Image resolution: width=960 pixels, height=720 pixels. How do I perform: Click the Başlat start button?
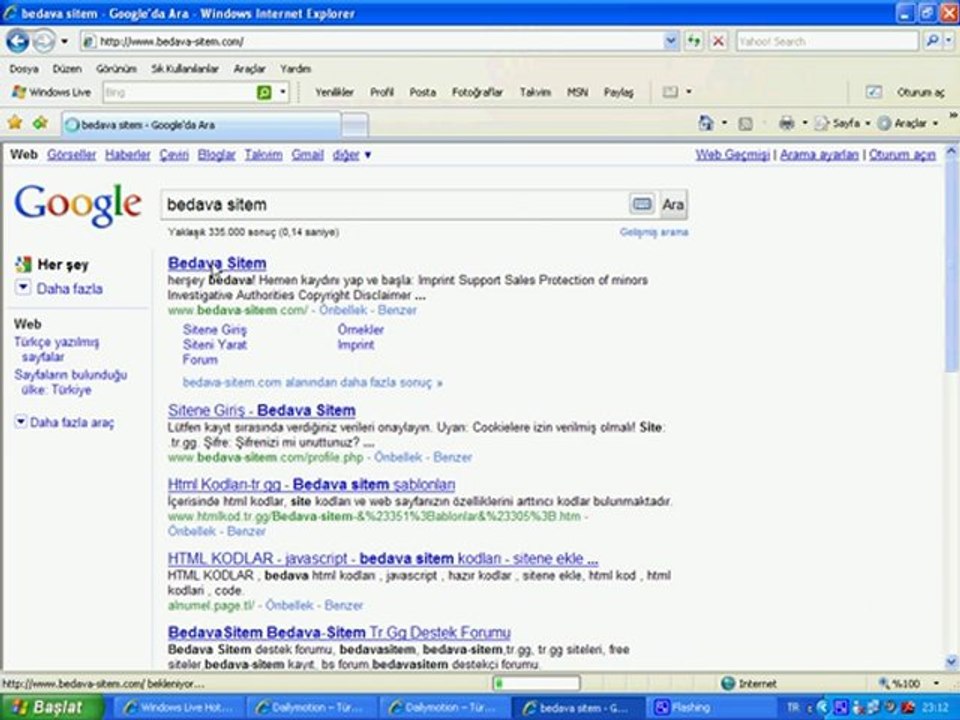(x=51, y=708)
